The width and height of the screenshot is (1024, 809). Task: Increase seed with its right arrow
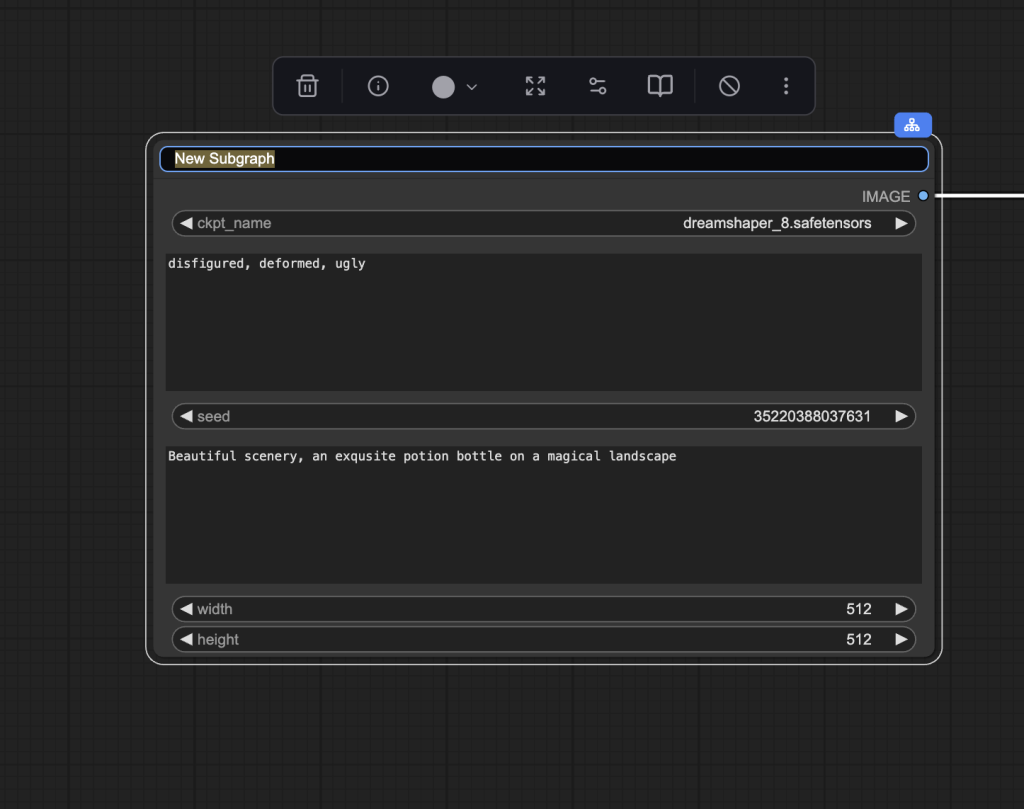(901, 416)
